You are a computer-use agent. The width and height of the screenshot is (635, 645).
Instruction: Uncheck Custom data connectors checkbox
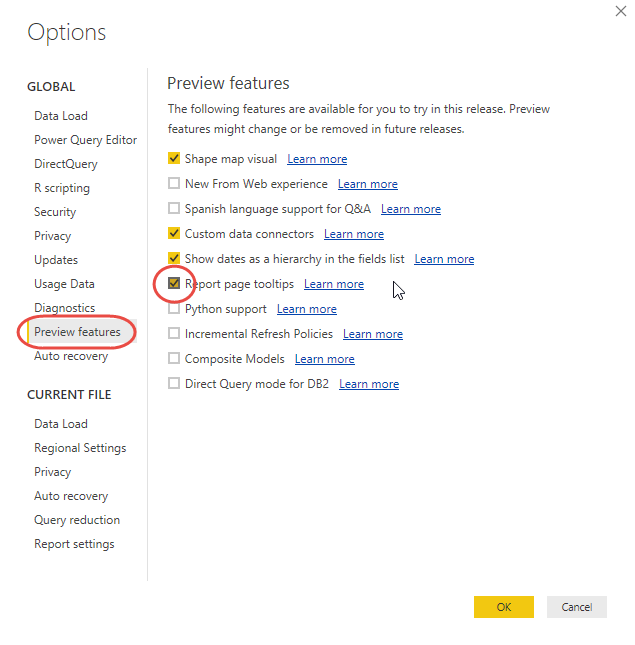tap(174, 234)
